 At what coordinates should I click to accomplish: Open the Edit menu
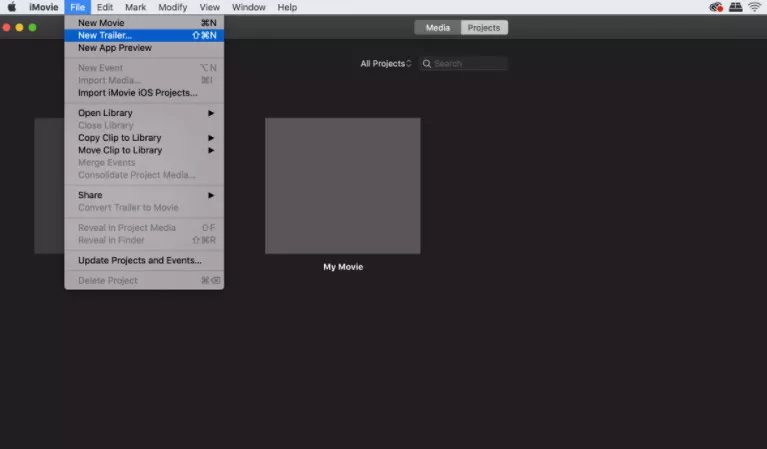click(105, 7)
